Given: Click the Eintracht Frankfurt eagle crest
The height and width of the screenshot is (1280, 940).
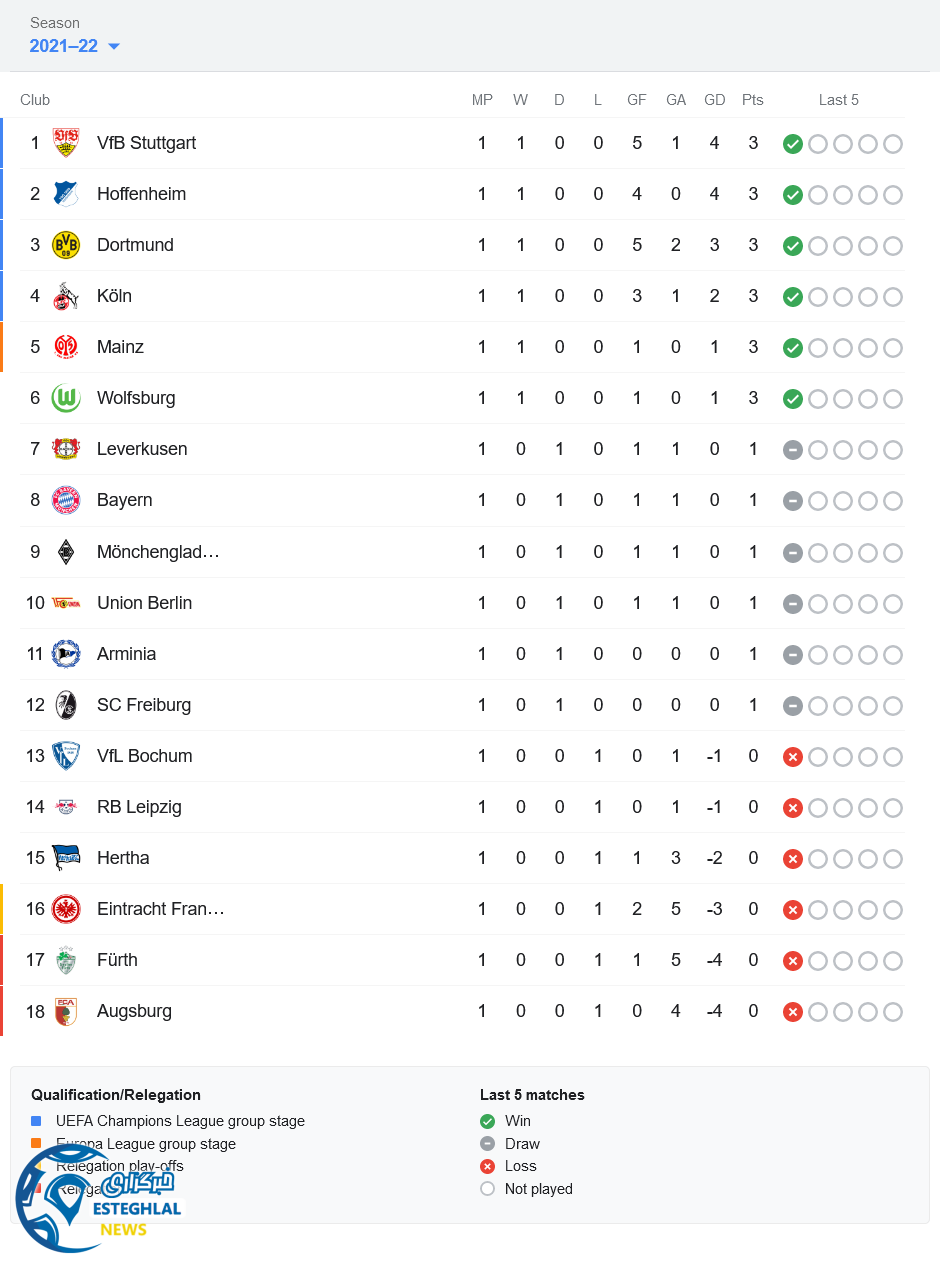Looking at the screenshot, I should click(x=66, y=909).
